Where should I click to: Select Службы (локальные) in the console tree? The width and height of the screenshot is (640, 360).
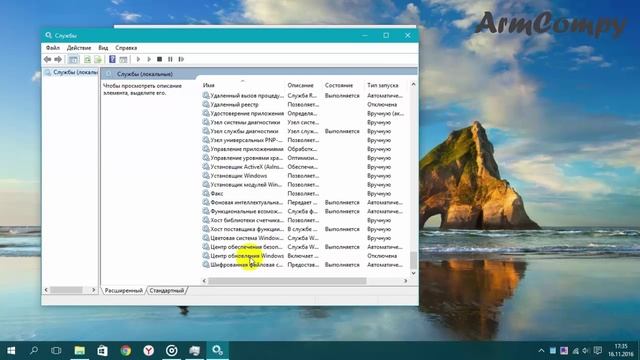point(71,72)
